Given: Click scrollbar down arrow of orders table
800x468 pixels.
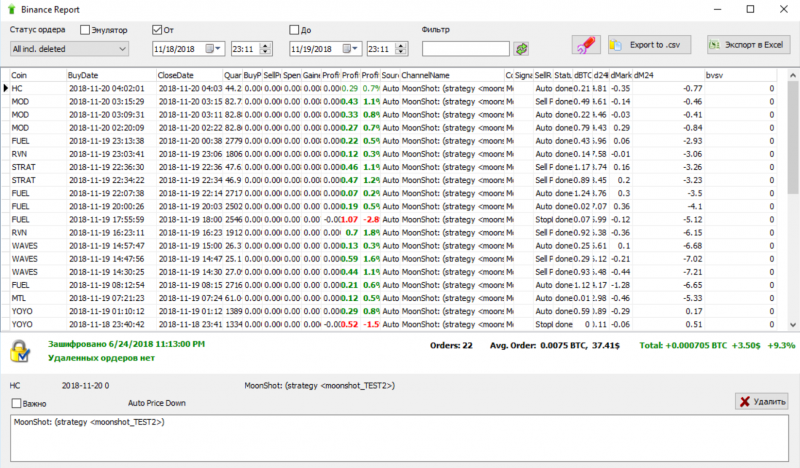Looking at the screenshot, I should (x=793, y=325).
